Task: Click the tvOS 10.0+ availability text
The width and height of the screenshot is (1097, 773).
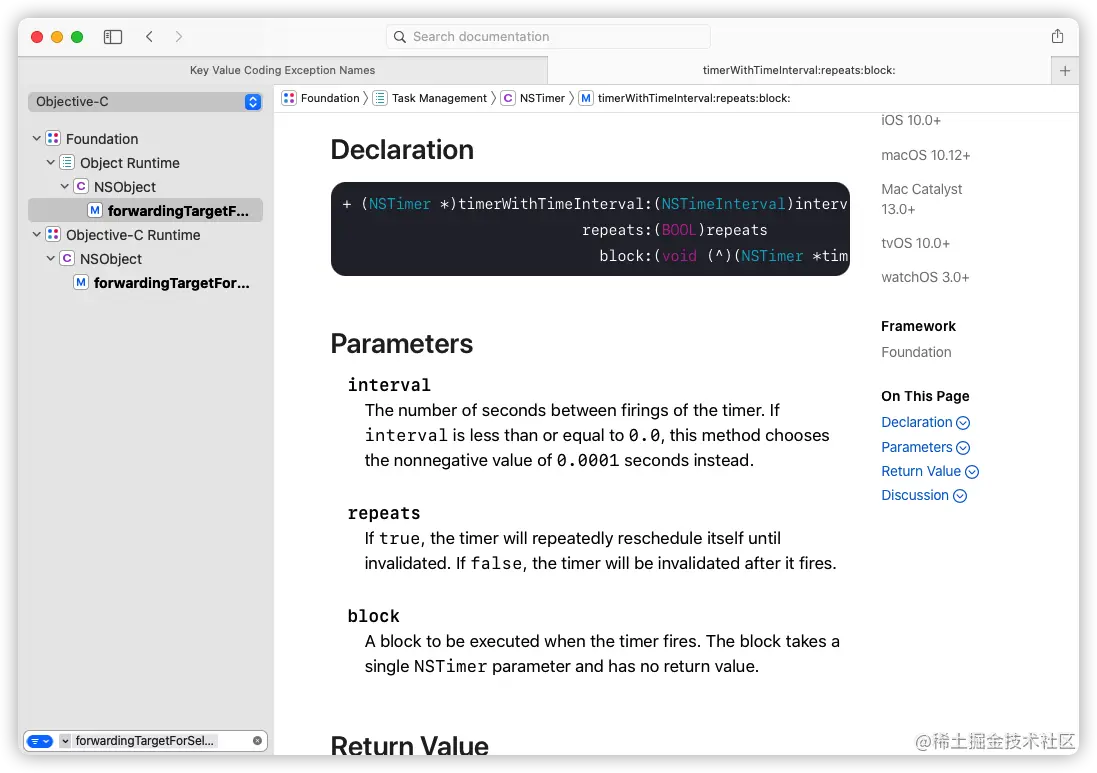Action: pyautogui.click(x=915, y=243)
